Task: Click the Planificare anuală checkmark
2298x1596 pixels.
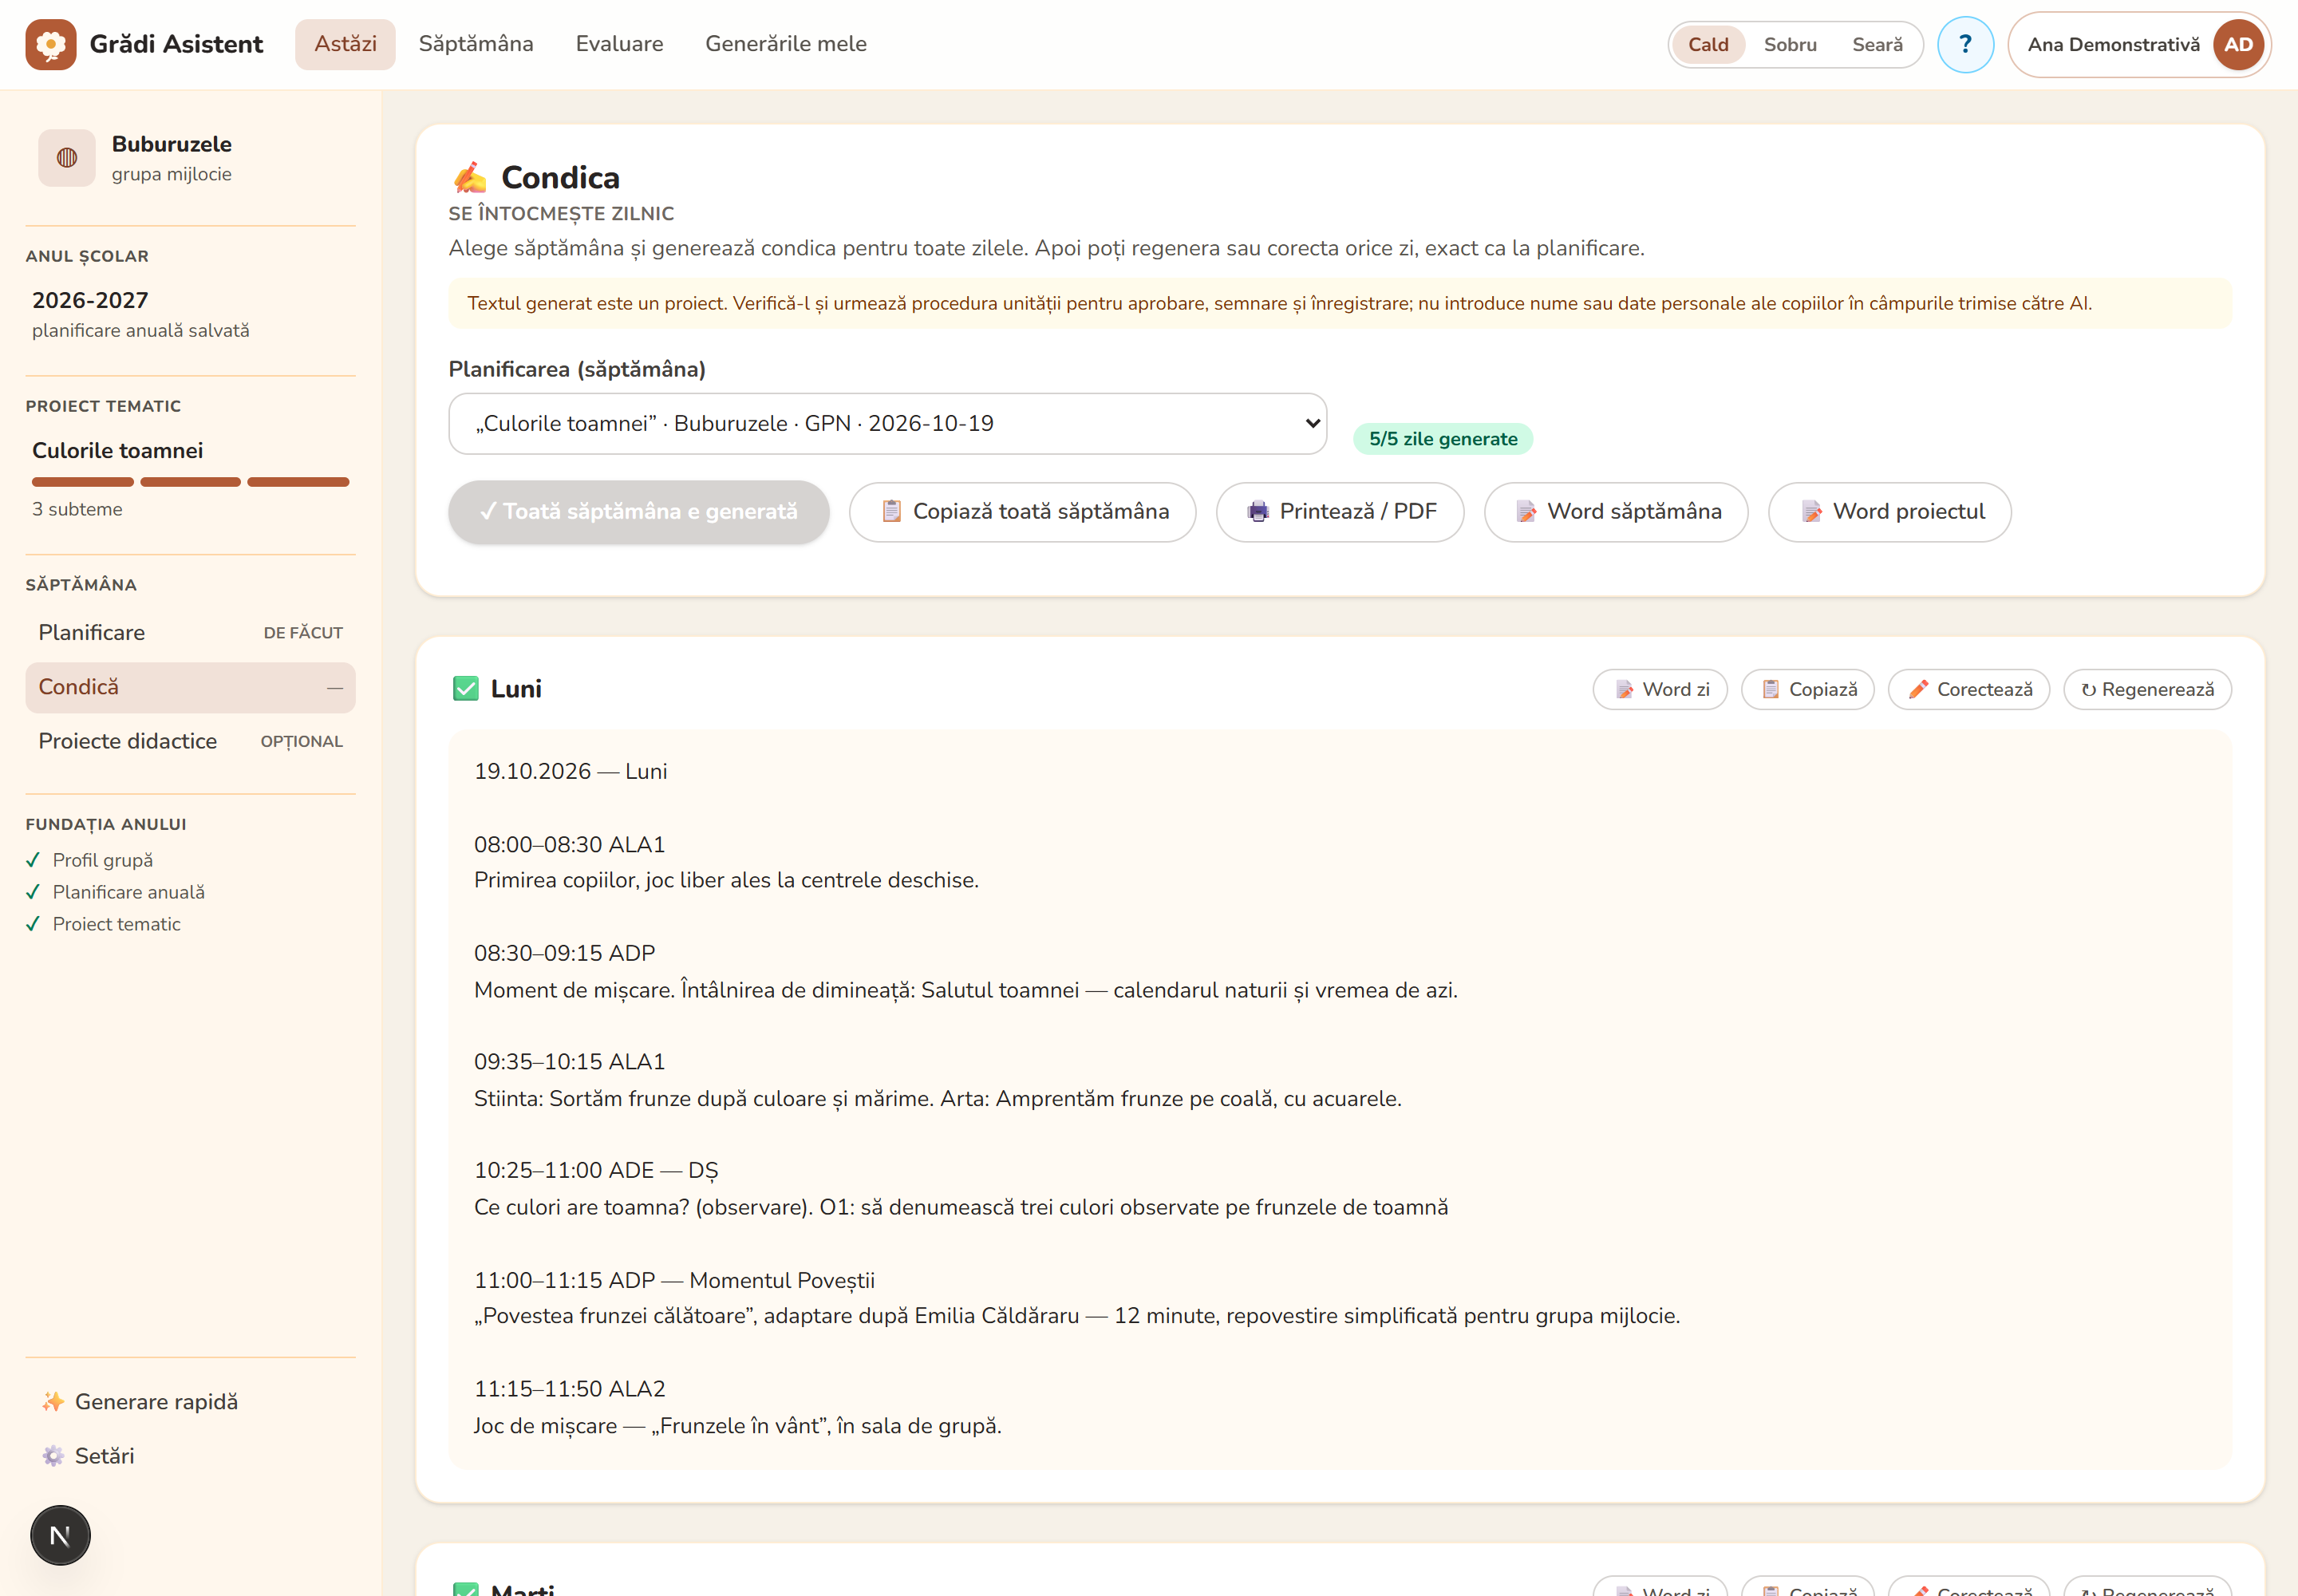Action: (33, 892)
